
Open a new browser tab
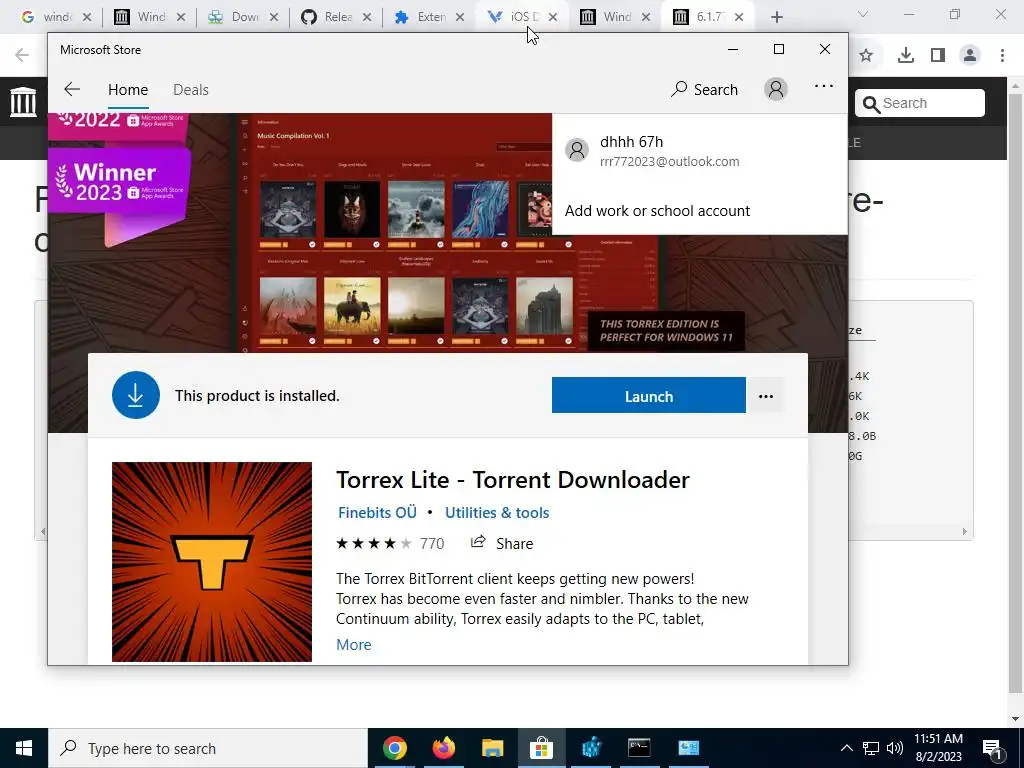[x=776, y=17]
